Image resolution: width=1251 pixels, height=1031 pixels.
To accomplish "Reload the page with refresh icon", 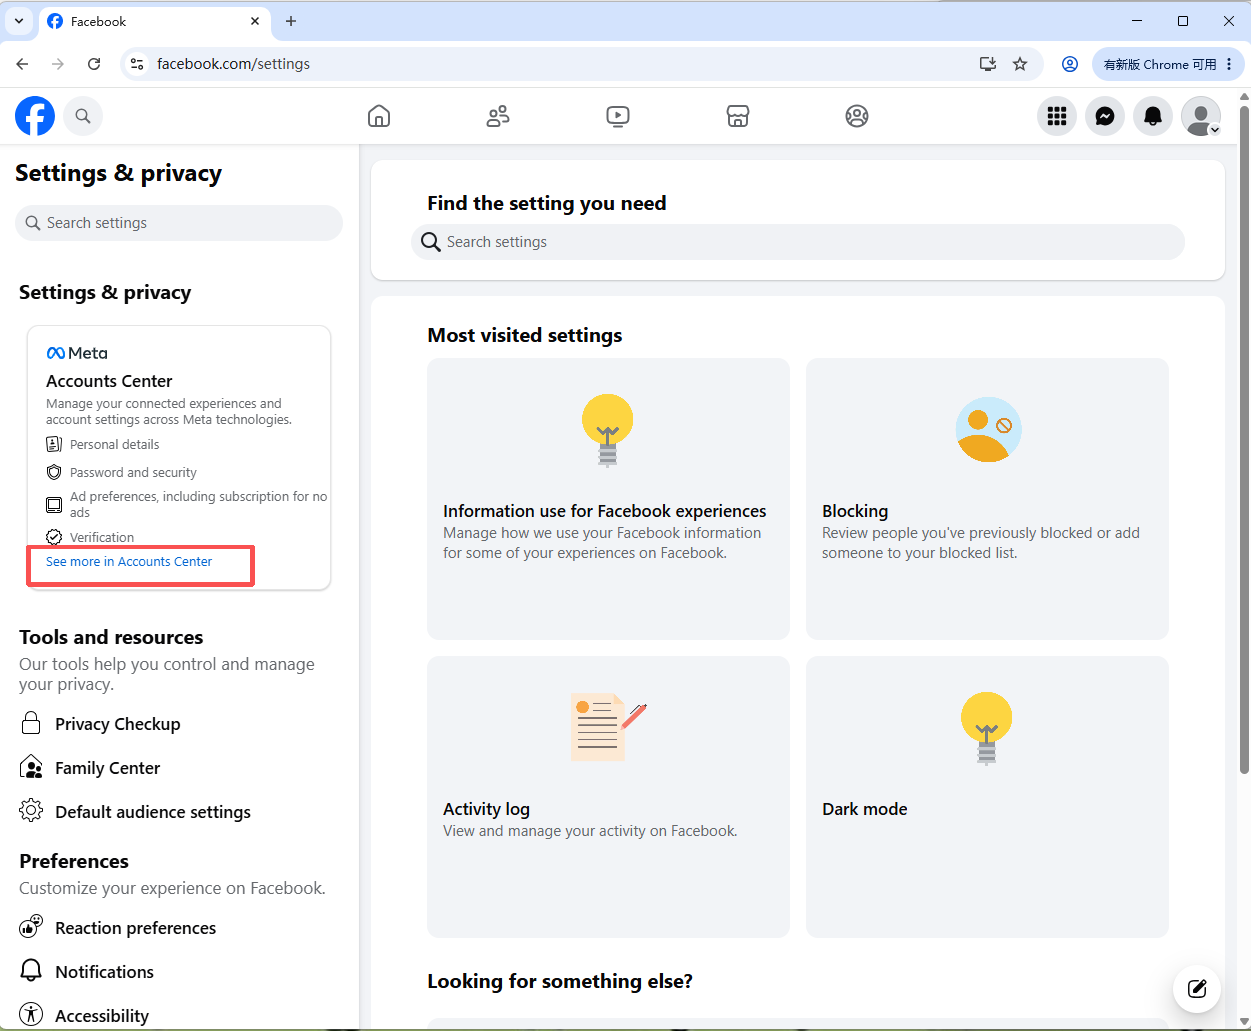I will [x=94, y=64].
